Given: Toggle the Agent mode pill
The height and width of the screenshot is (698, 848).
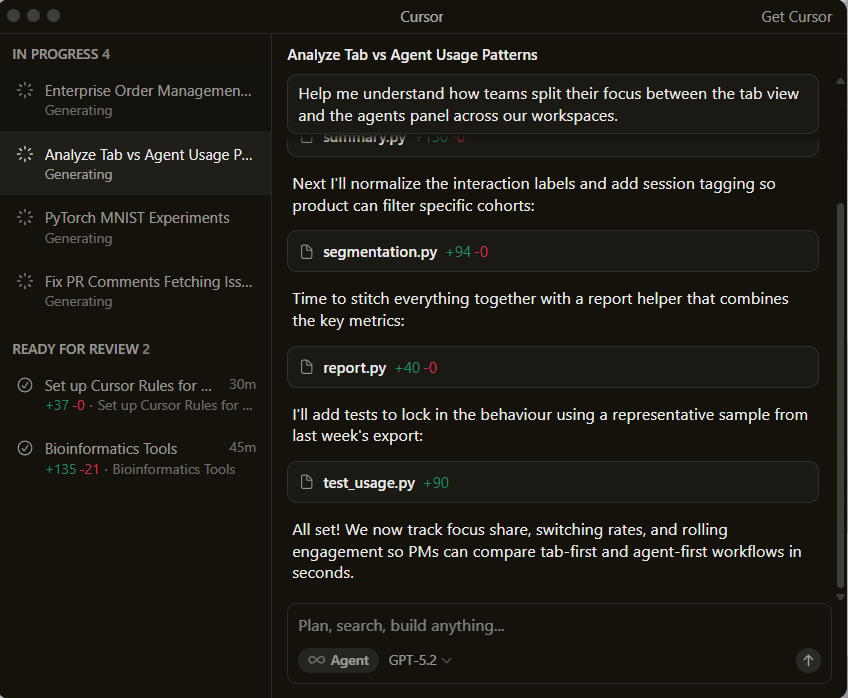Looking at the screenshot, I should 339,660.
